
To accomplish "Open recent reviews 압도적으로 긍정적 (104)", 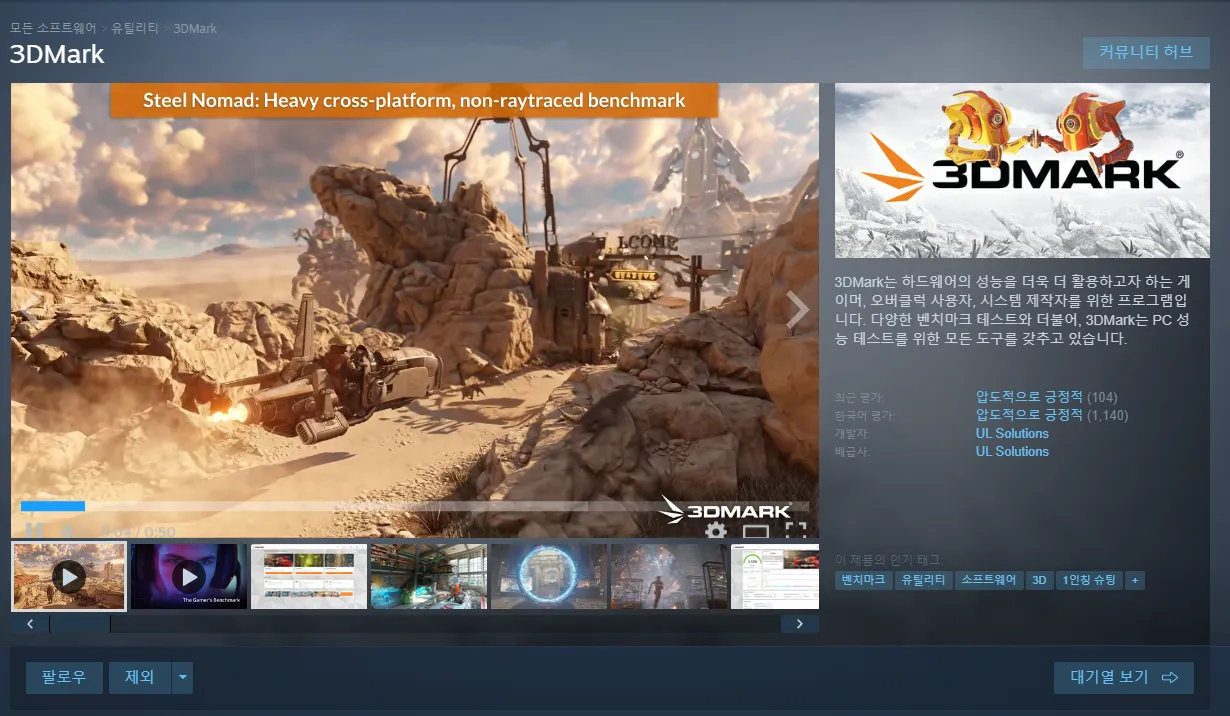I will coord(1047,397).
